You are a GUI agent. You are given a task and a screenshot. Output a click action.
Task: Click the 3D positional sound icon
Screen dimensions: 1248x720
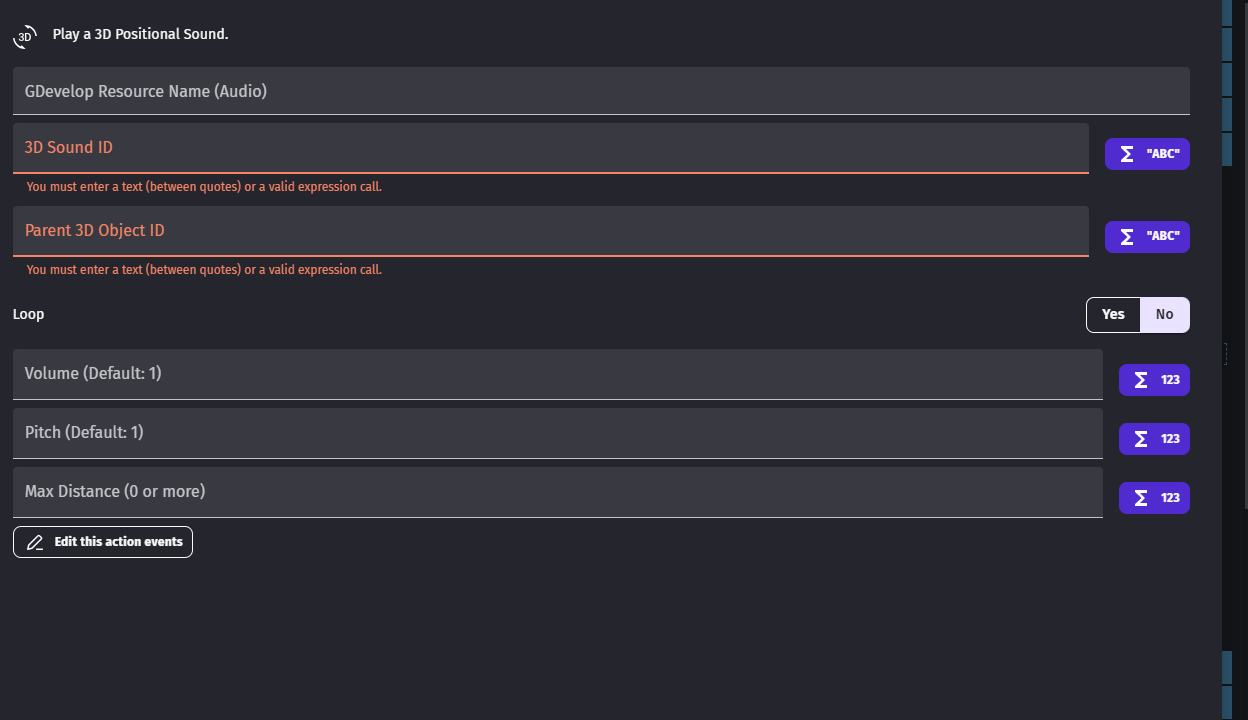25,36
